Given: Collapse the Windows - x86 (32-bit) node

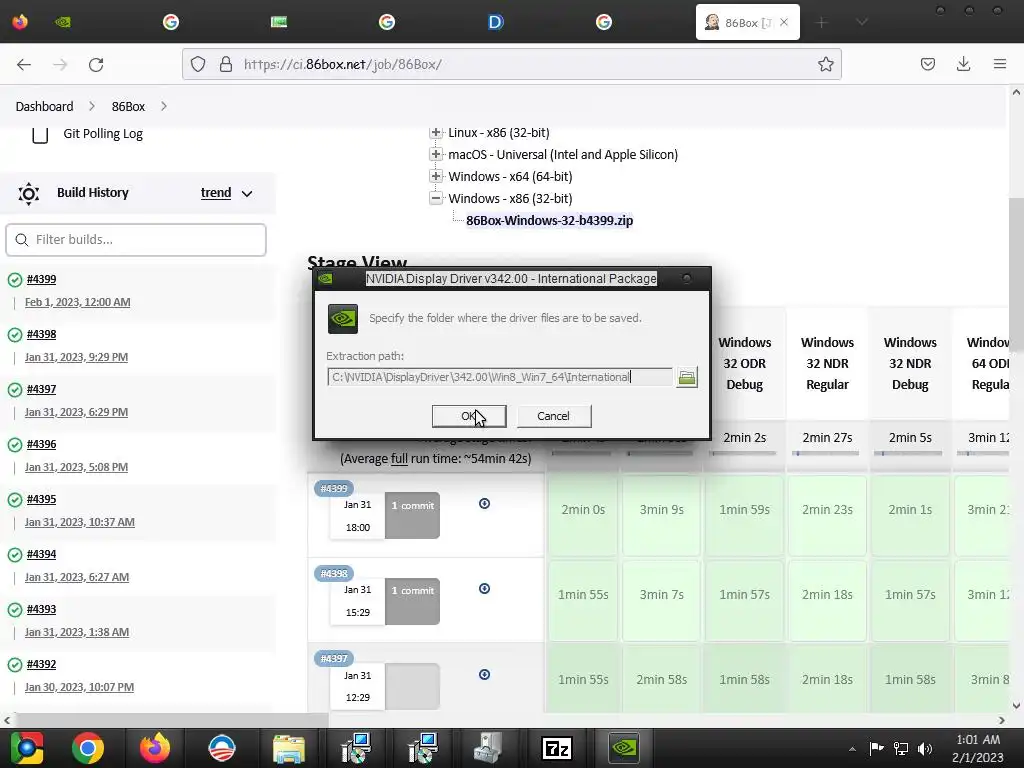Looking at the screenshot, I should 436,199.
